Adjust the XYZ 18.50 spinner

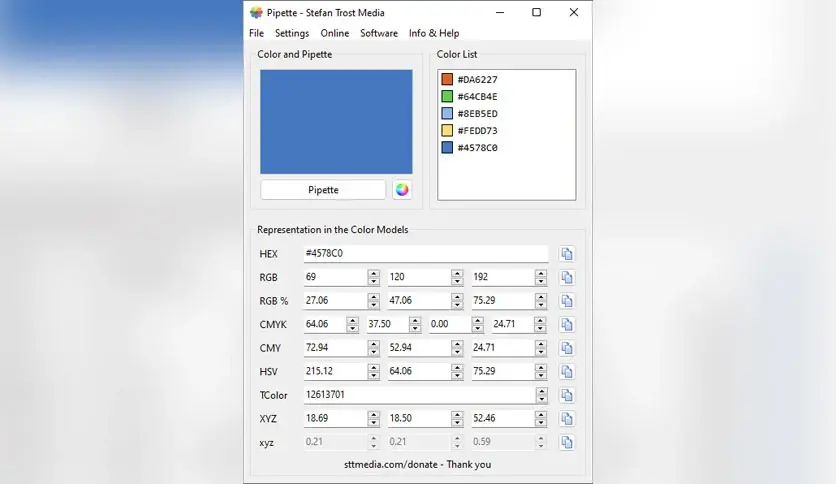coord(457,418)
